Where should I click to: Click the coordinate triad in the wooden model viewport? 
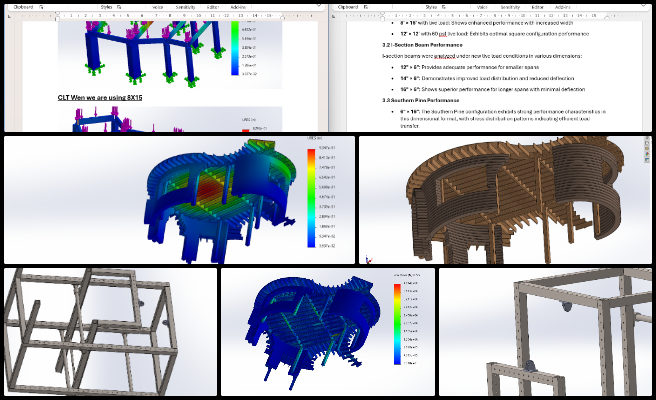[x=368, y=259]
